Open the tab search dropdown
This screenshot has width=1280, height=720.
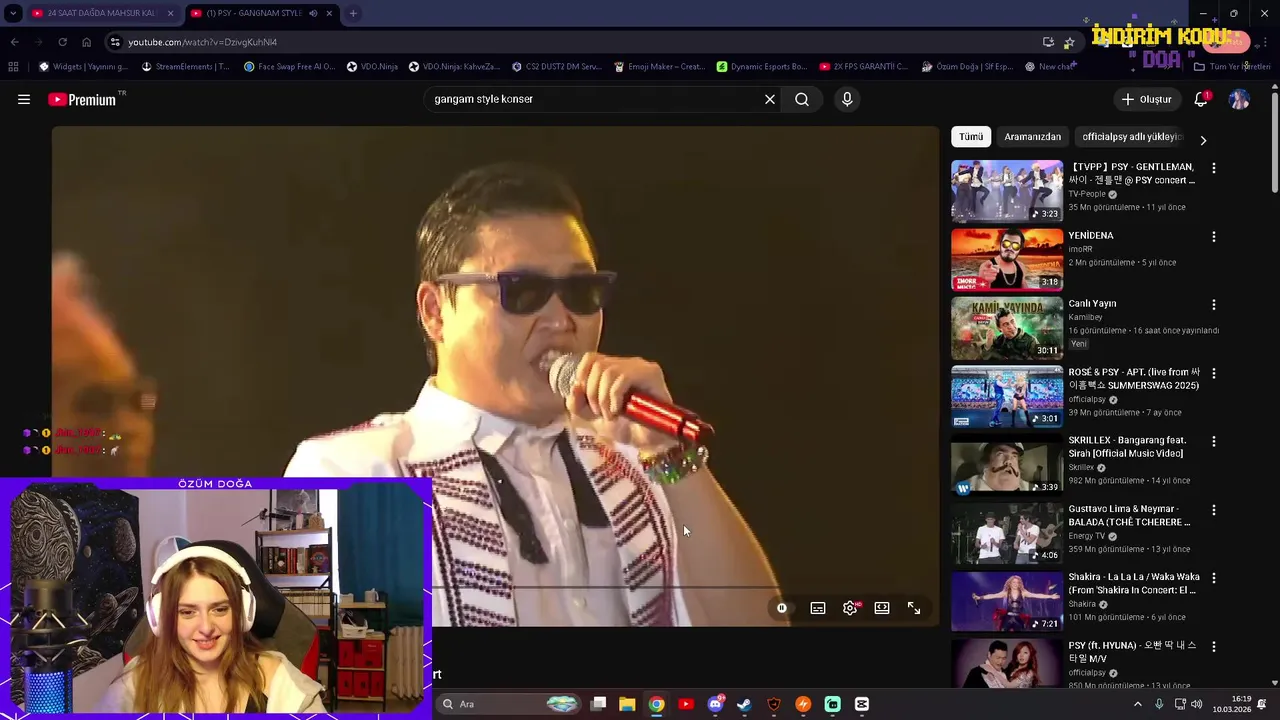tap(12, 13)
